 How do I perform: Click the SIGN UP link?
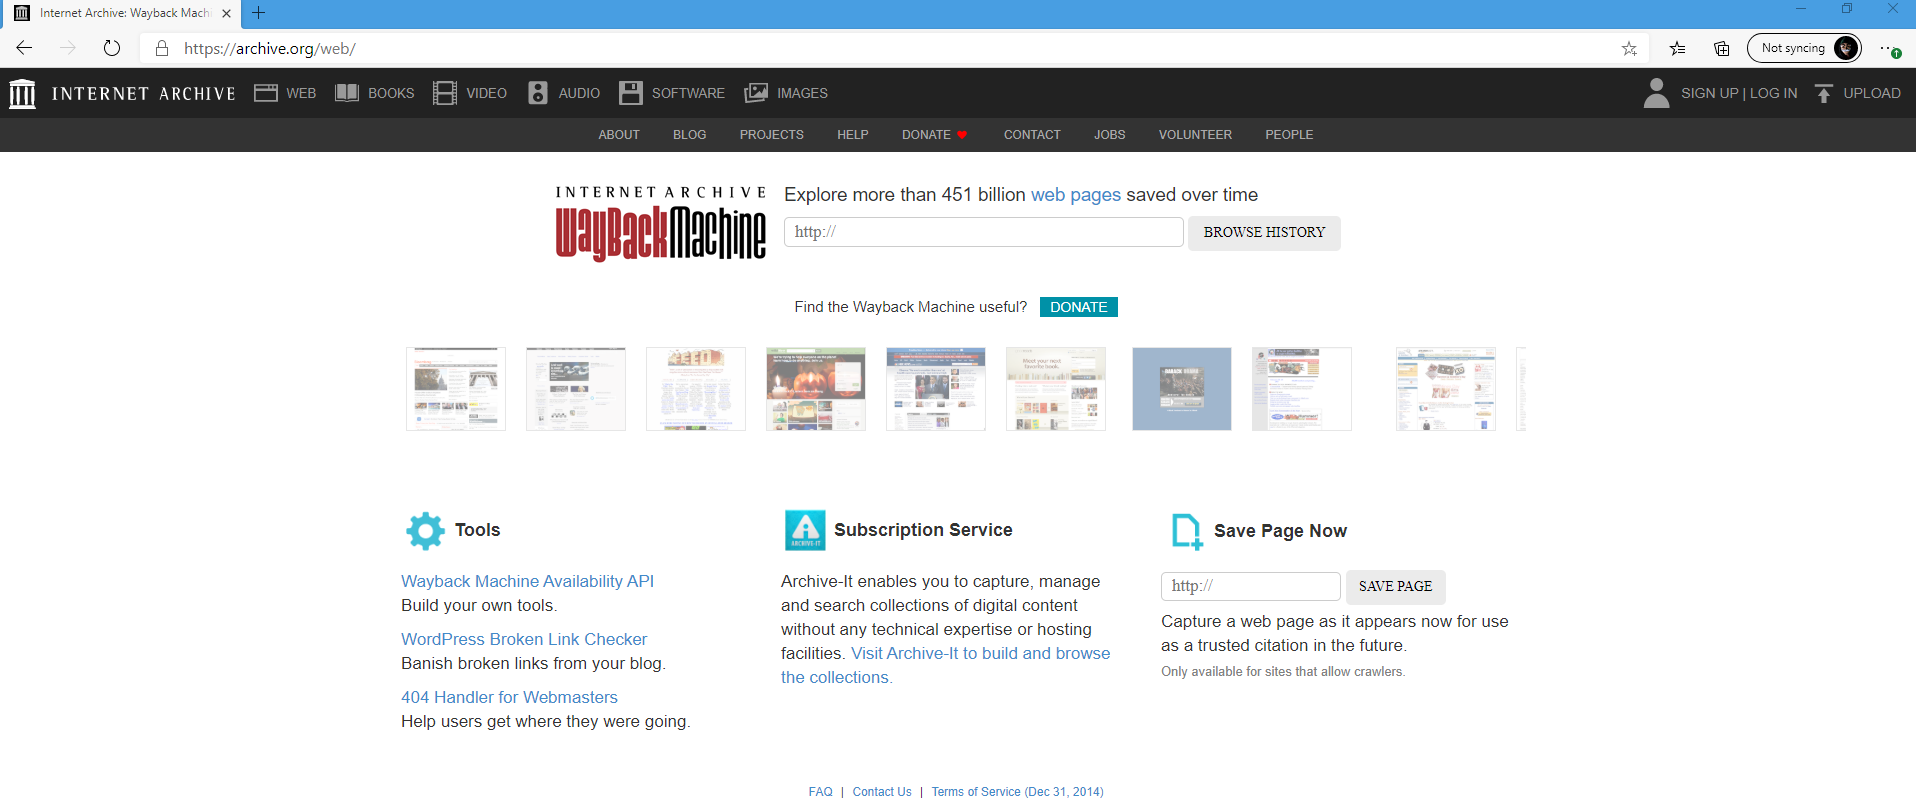pyautogui.click(x=1710, y=93)
